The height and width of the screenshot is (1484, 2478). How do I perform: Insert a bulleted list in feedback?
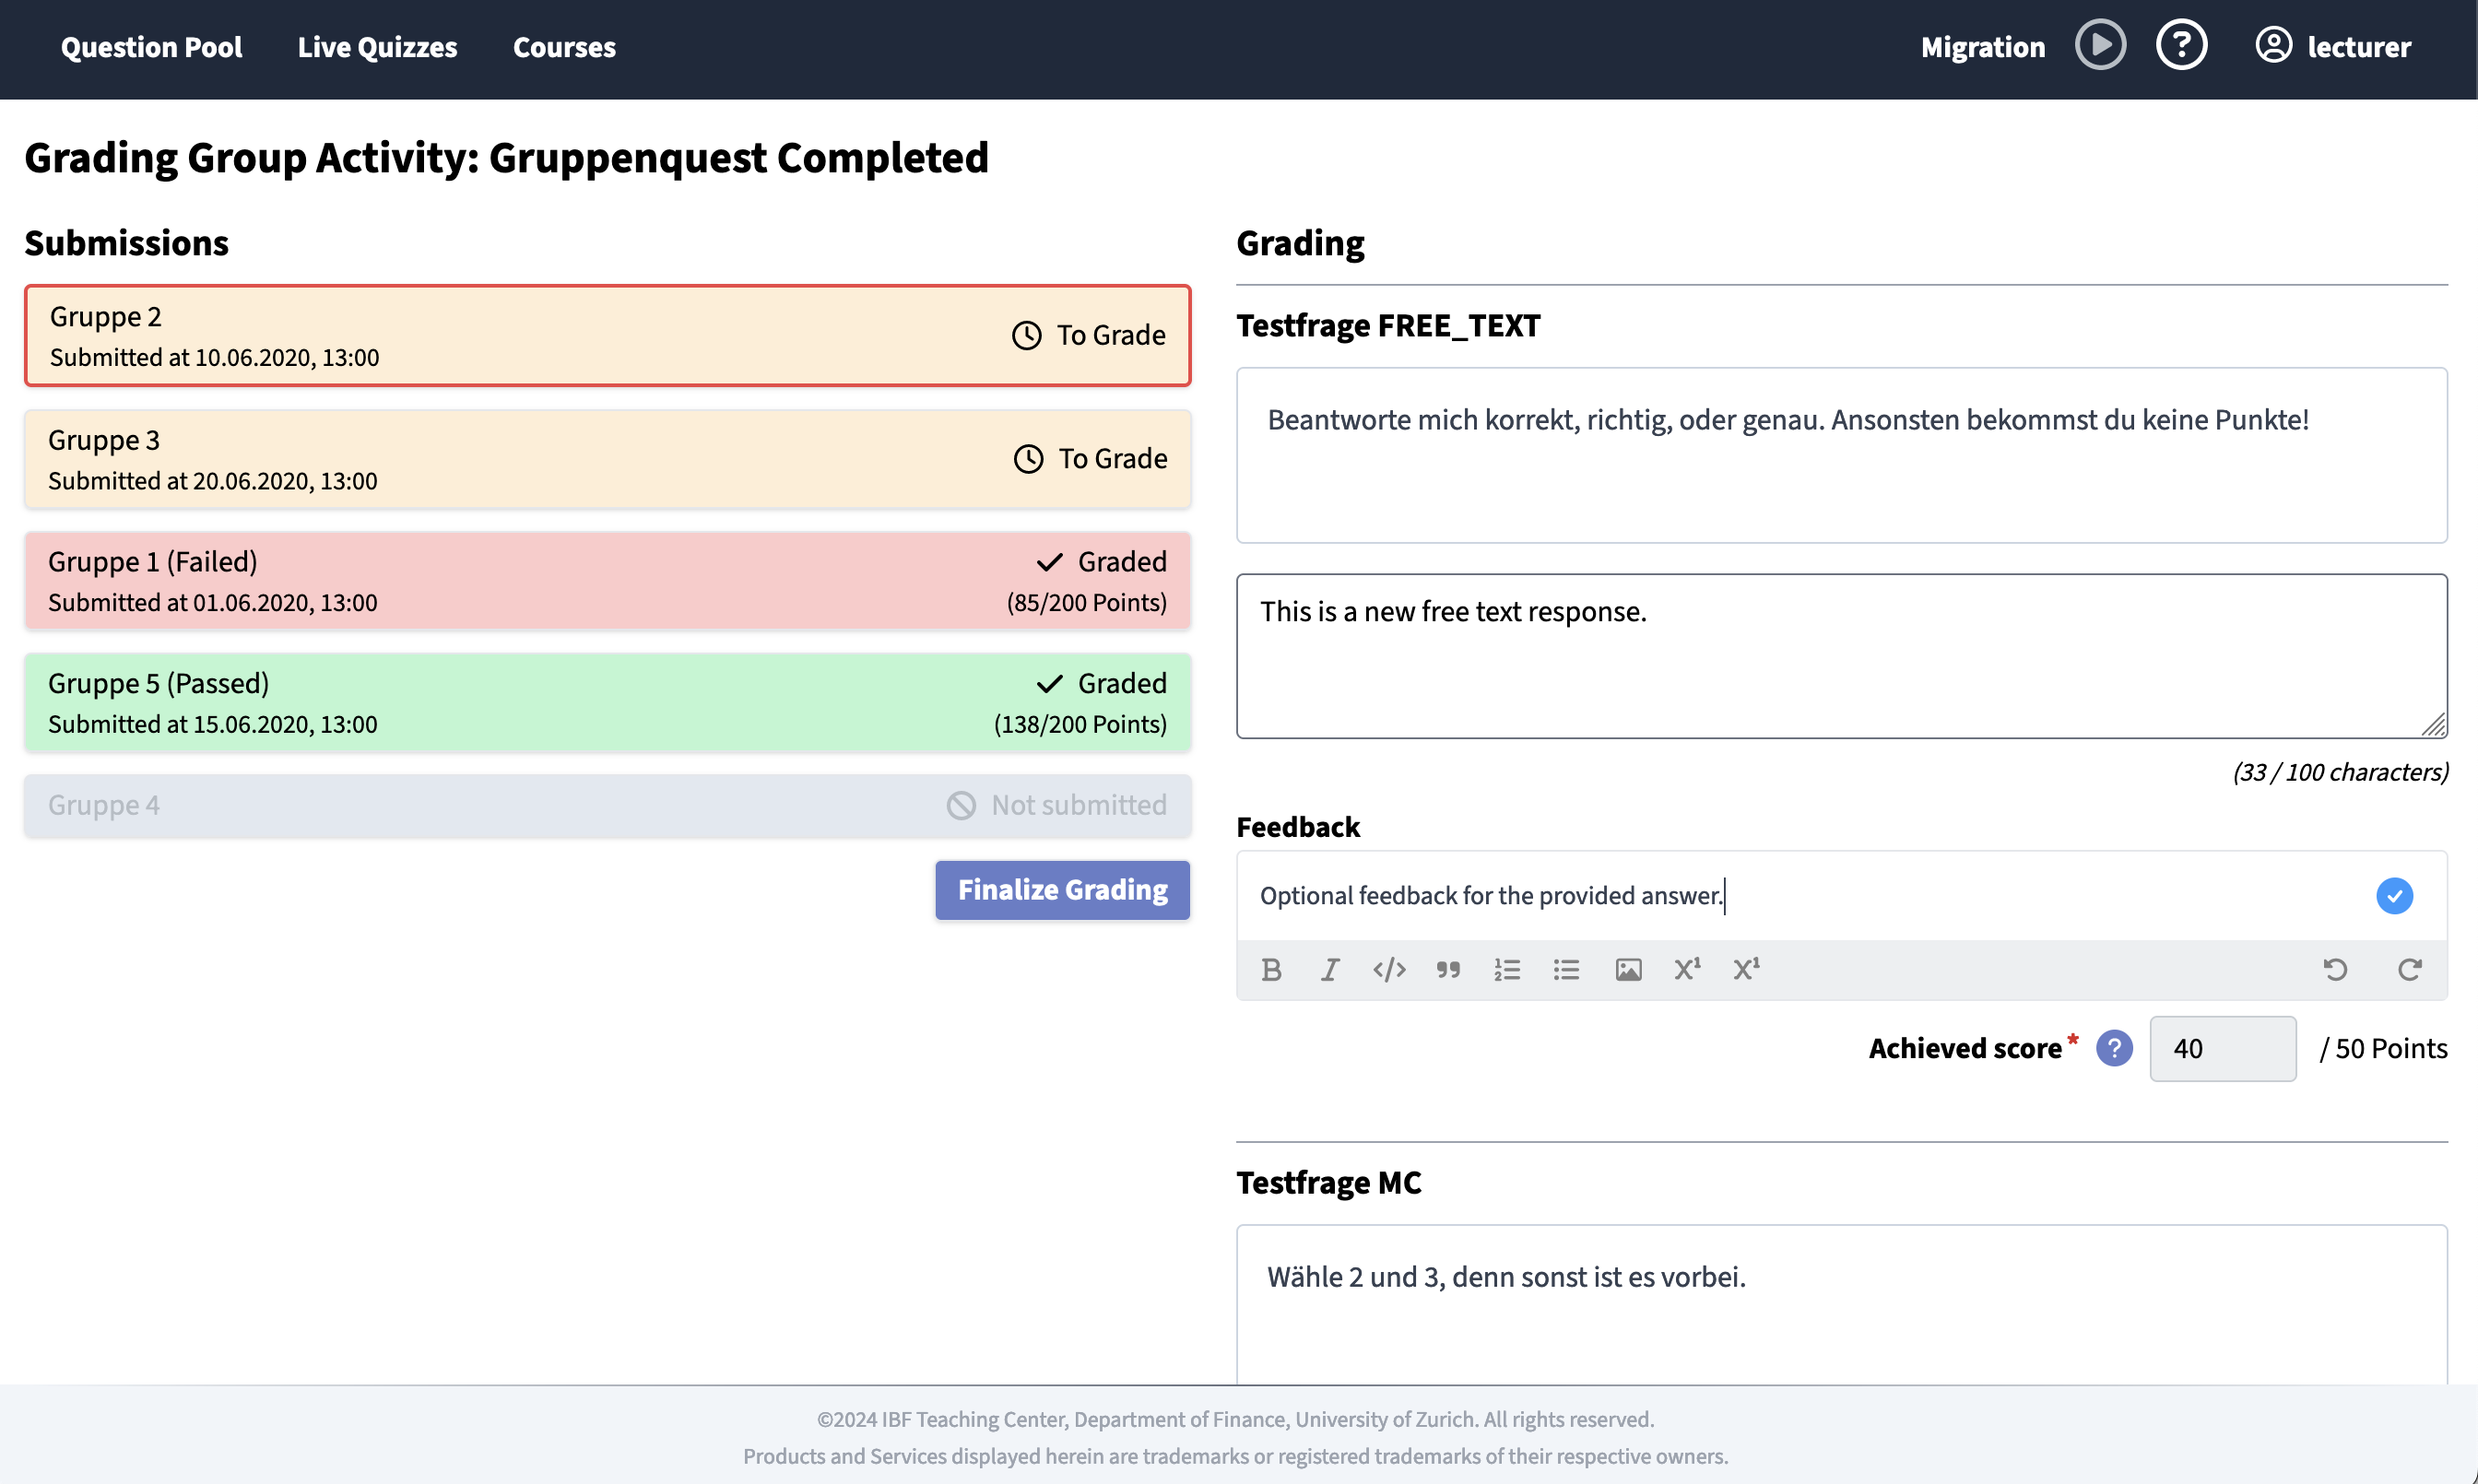click(x=1566, y=969)
